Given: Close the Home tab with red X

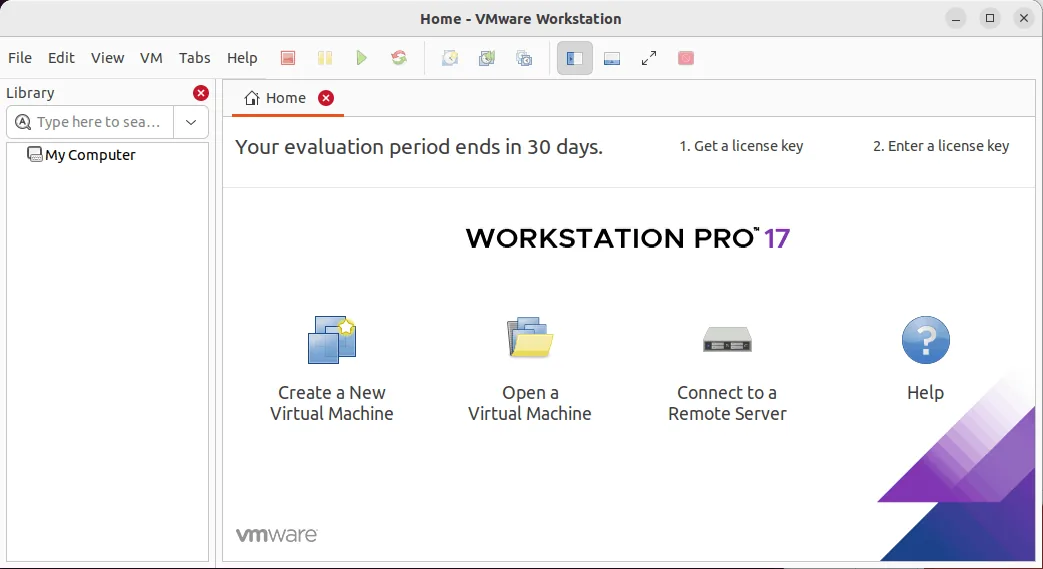Looking at the screenshot, I should pos(326,98).
